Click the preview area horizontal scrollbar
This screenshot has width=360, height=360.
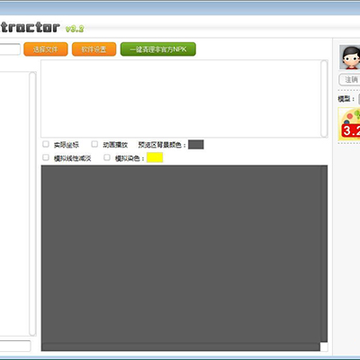181,347
